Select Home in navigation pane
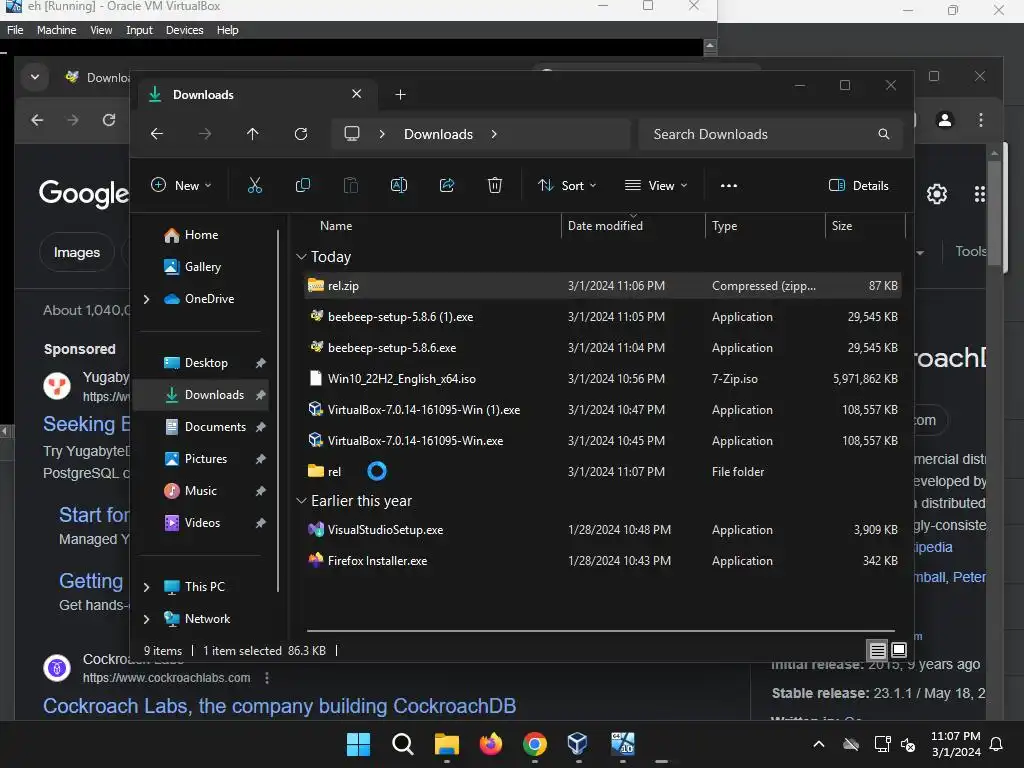The image size is (1024, 768). coord(201,235)
